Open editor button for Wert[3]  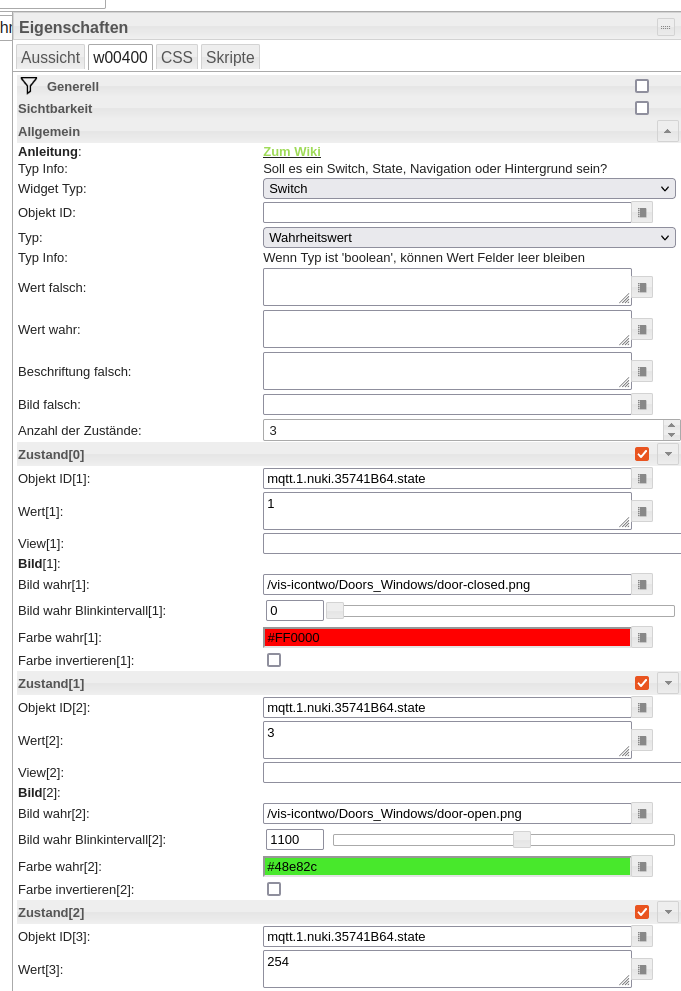point(642,969)
